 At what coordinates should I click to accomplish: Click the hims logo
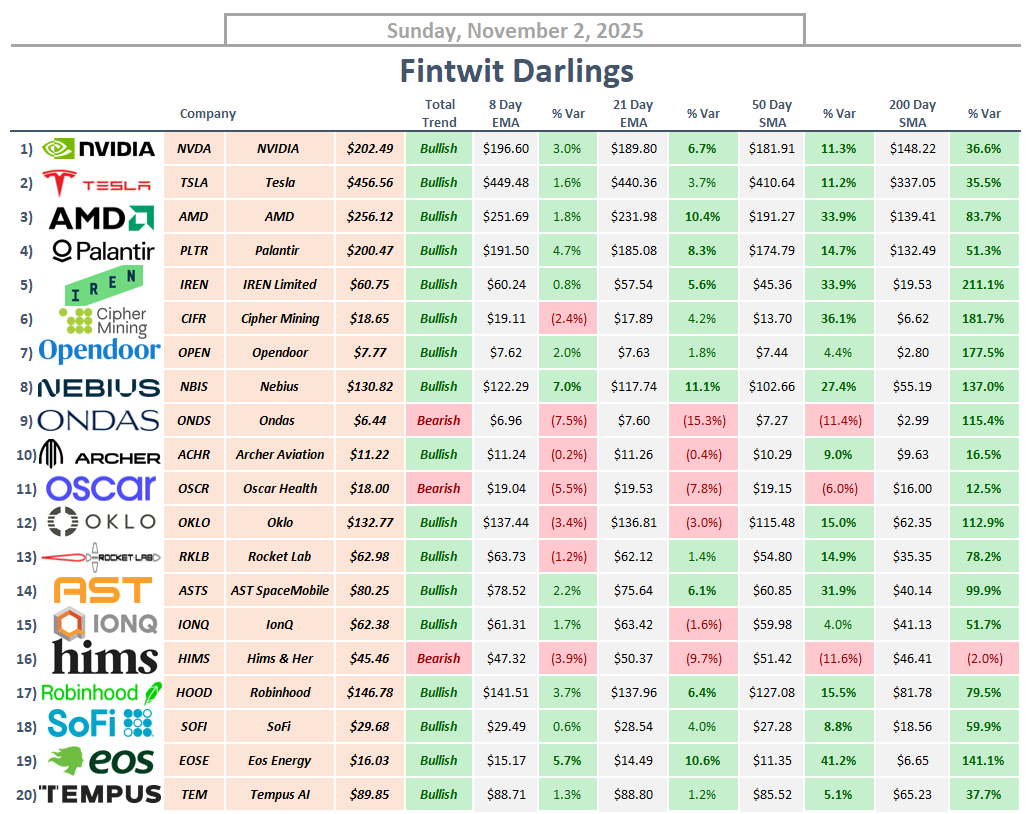(x=105, y=658)
